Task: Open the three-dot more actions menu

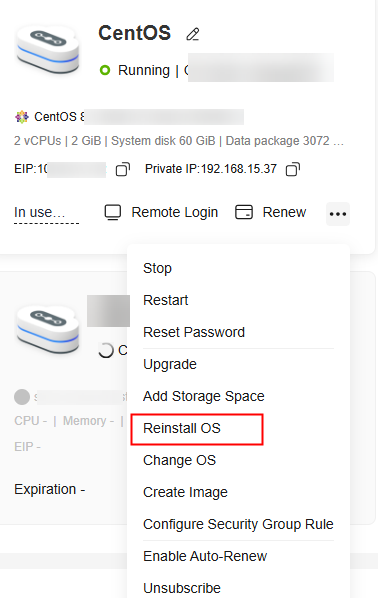Action: tap(338, 213)
